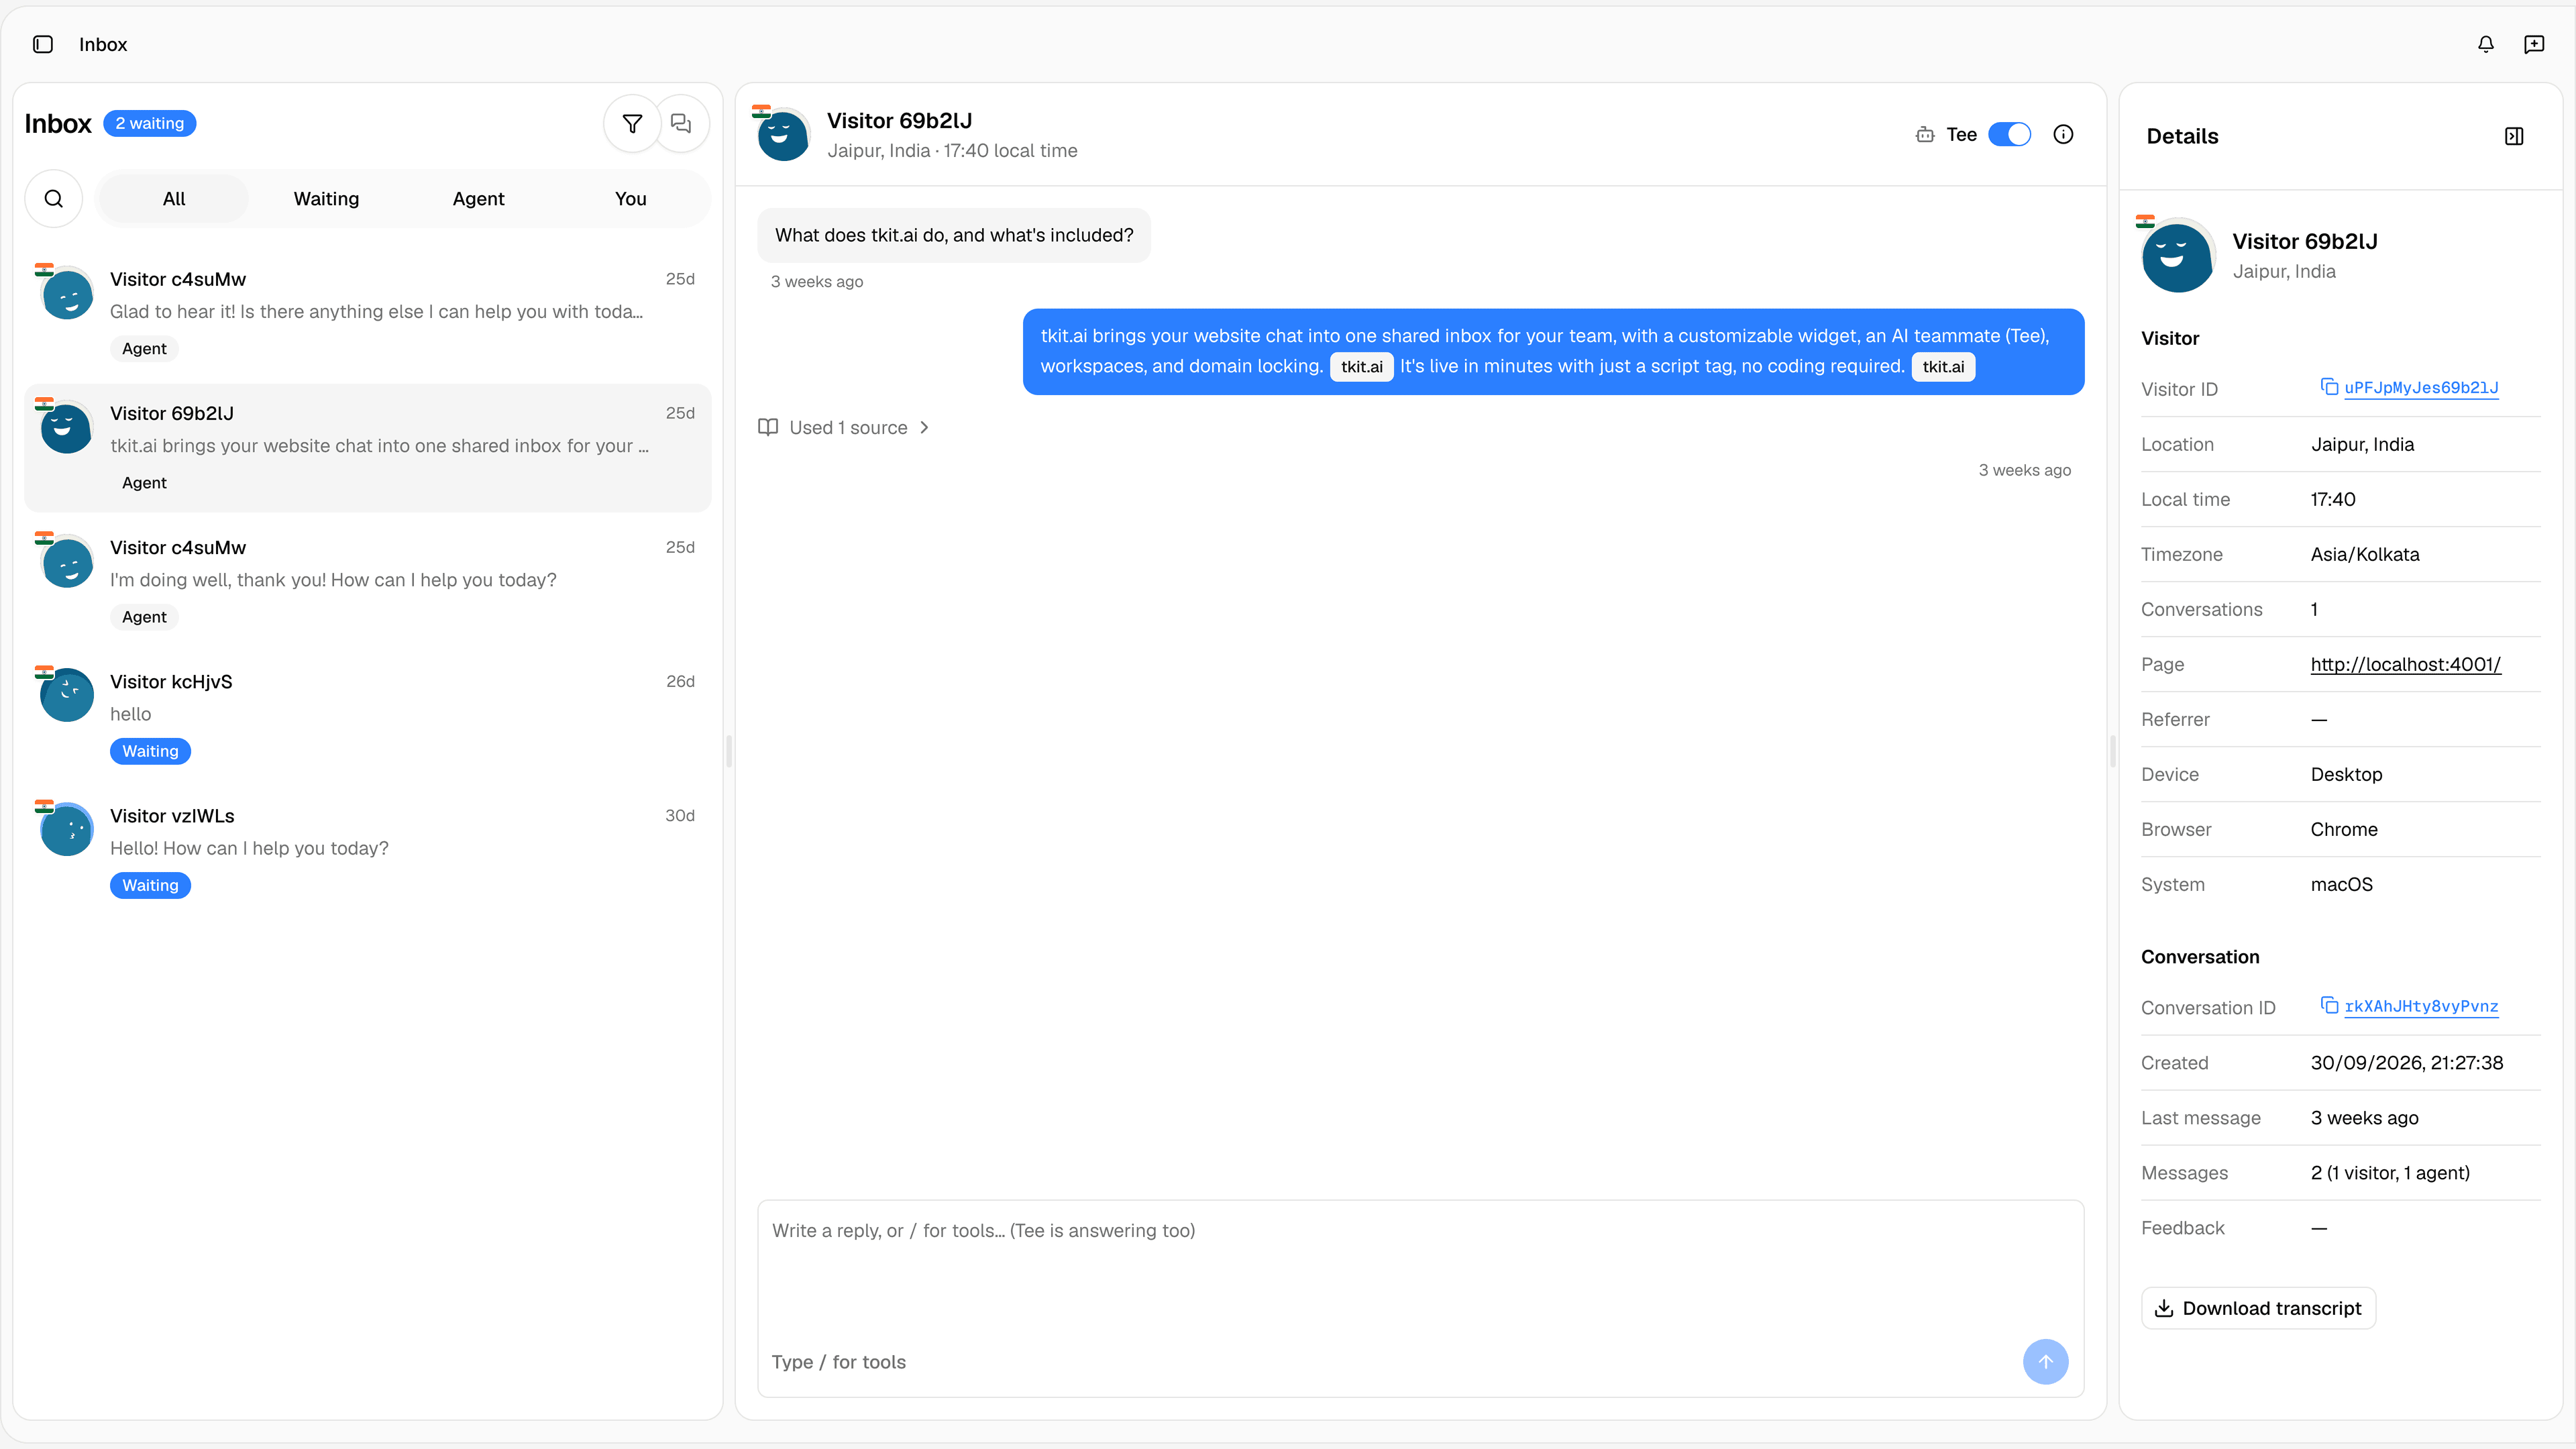Expand the Used 1 source chevron
Image resolution: width=2576 pixels, height=1449 pixels.
pos(924,428)
